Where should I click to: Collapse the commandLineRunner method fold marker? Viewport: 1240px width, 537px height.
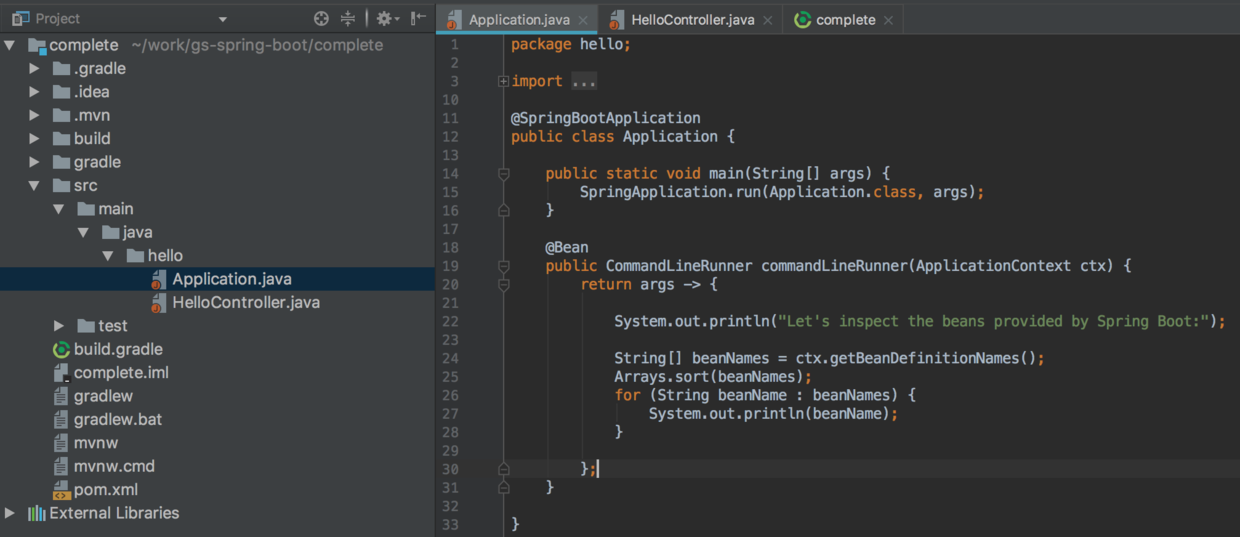(504, 266)
